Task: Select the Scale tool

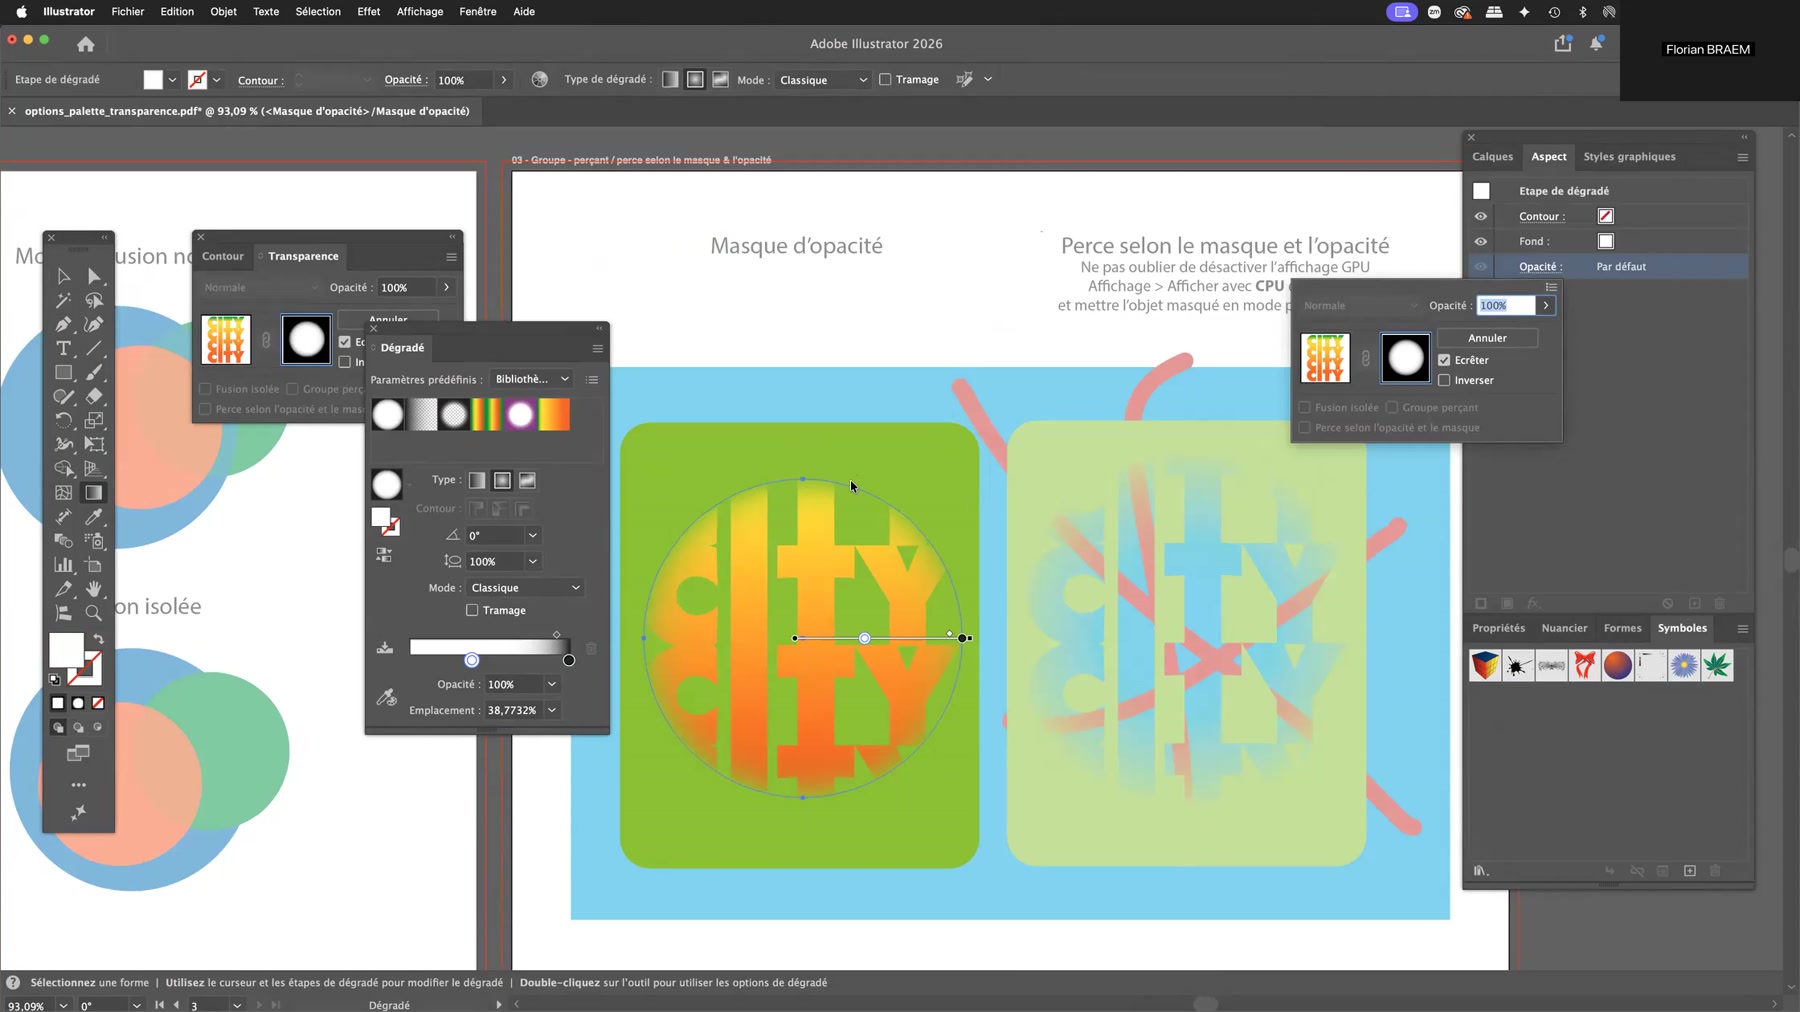Action: [94, 420]
